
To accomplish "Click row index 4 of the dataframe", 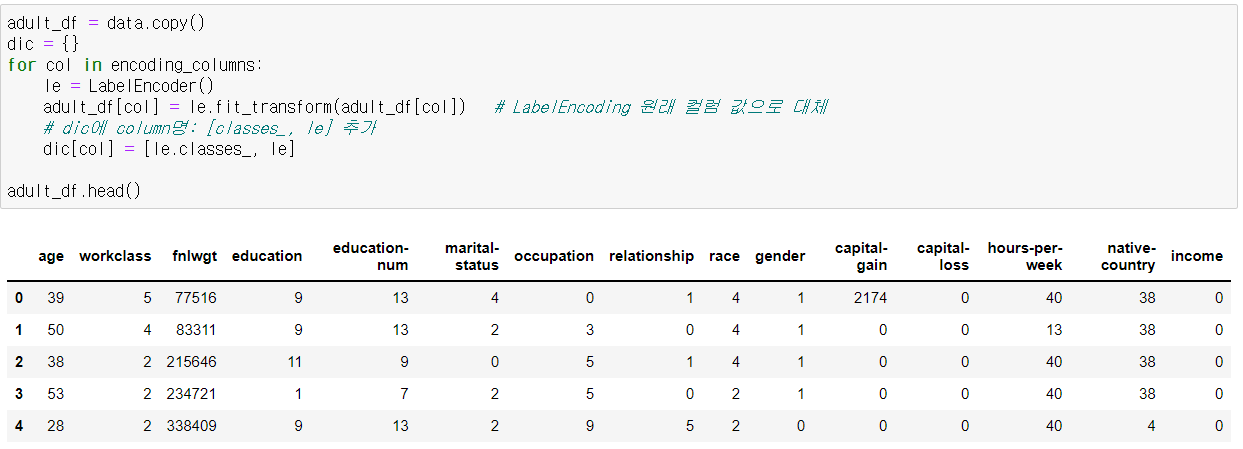I will pos(20,426).
